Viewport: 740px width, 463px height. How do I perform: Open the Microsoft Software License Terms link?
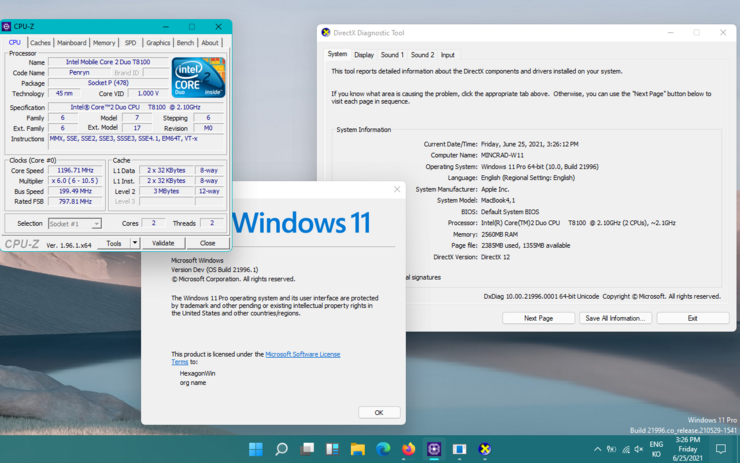pyautogui.click(x=302, y=354)
